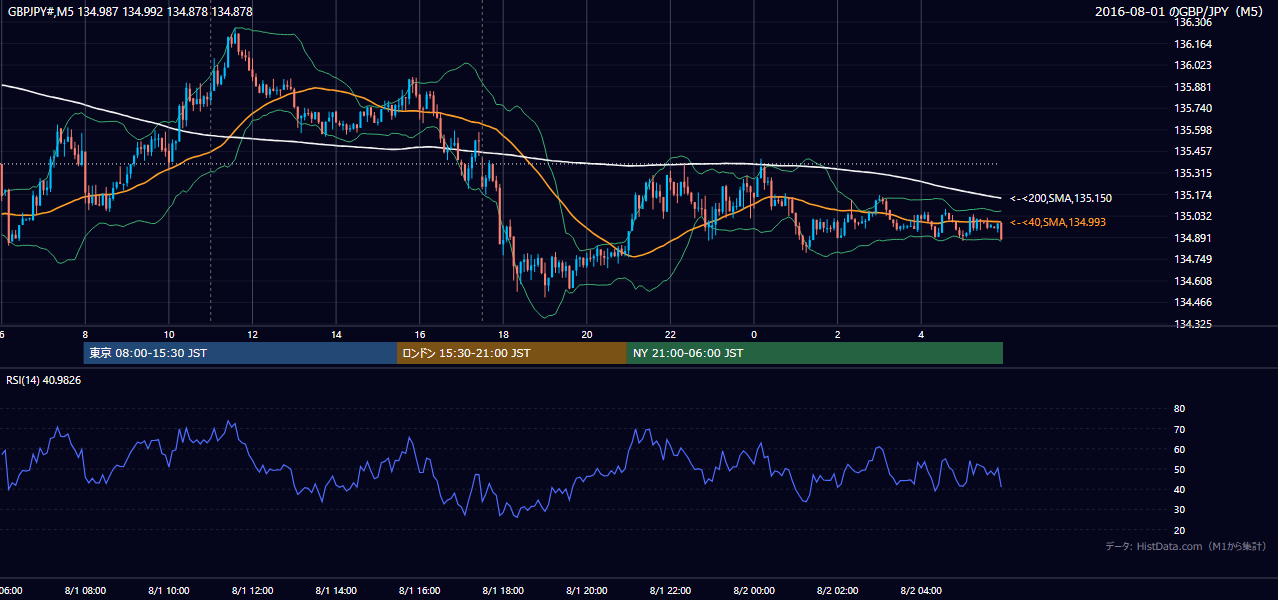Click price axis value 134.891
The height and width of the screenshot is (600, 1278).
(1193, 238)
